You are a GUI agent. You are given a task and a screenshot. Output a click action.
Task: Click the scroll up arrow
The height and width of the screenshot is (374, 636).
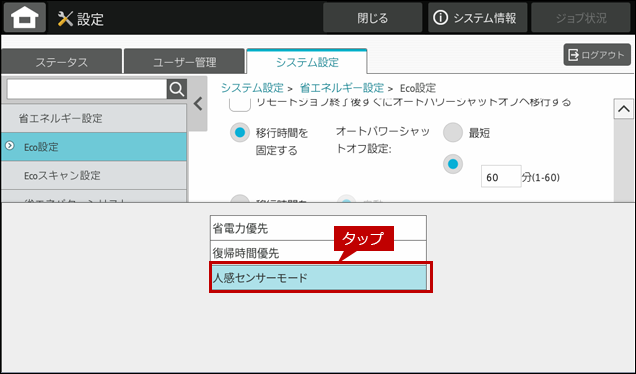[x=623, y=109]
